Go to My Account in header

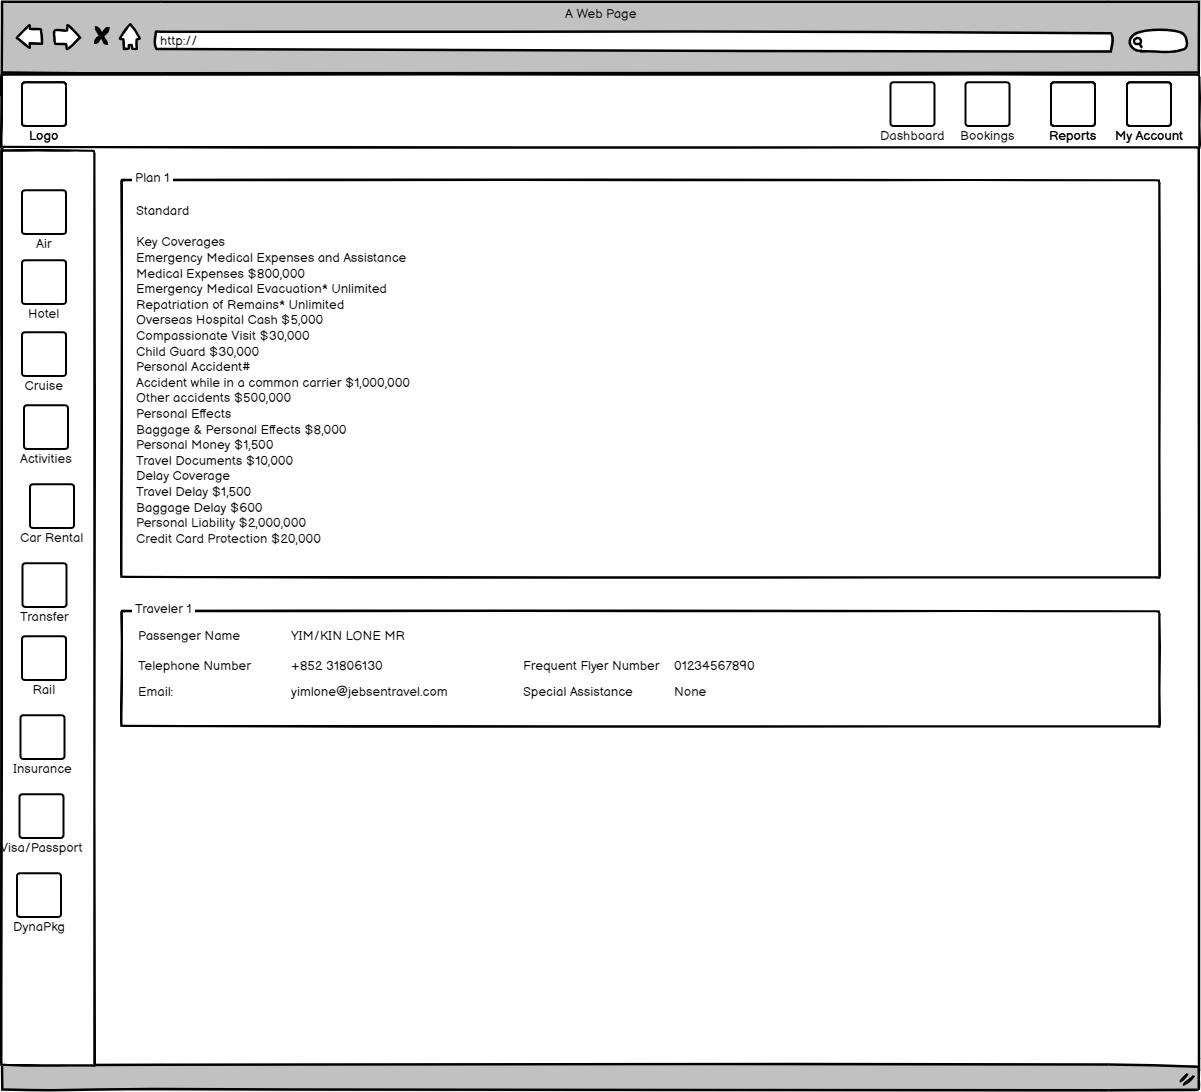coord(1149,104)
